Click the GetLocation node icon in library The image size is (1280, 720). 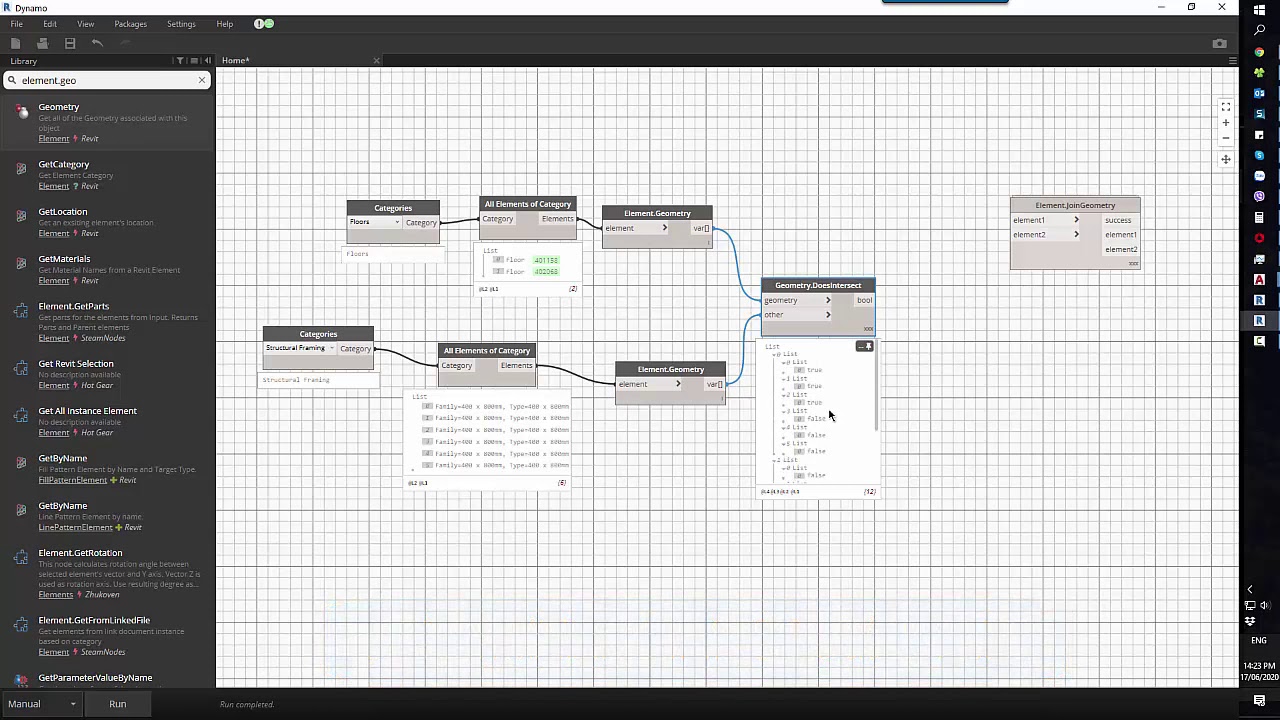[21, 216]
